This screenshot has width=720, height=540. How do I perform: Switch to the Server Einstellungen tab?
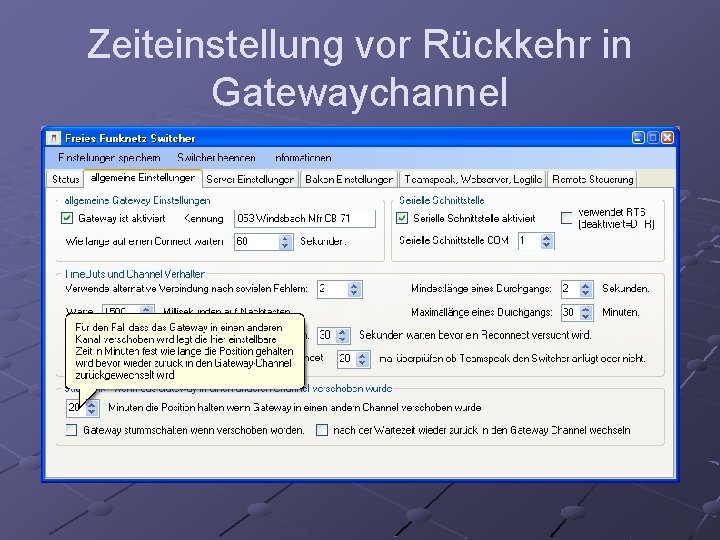[x=250, y=179]
